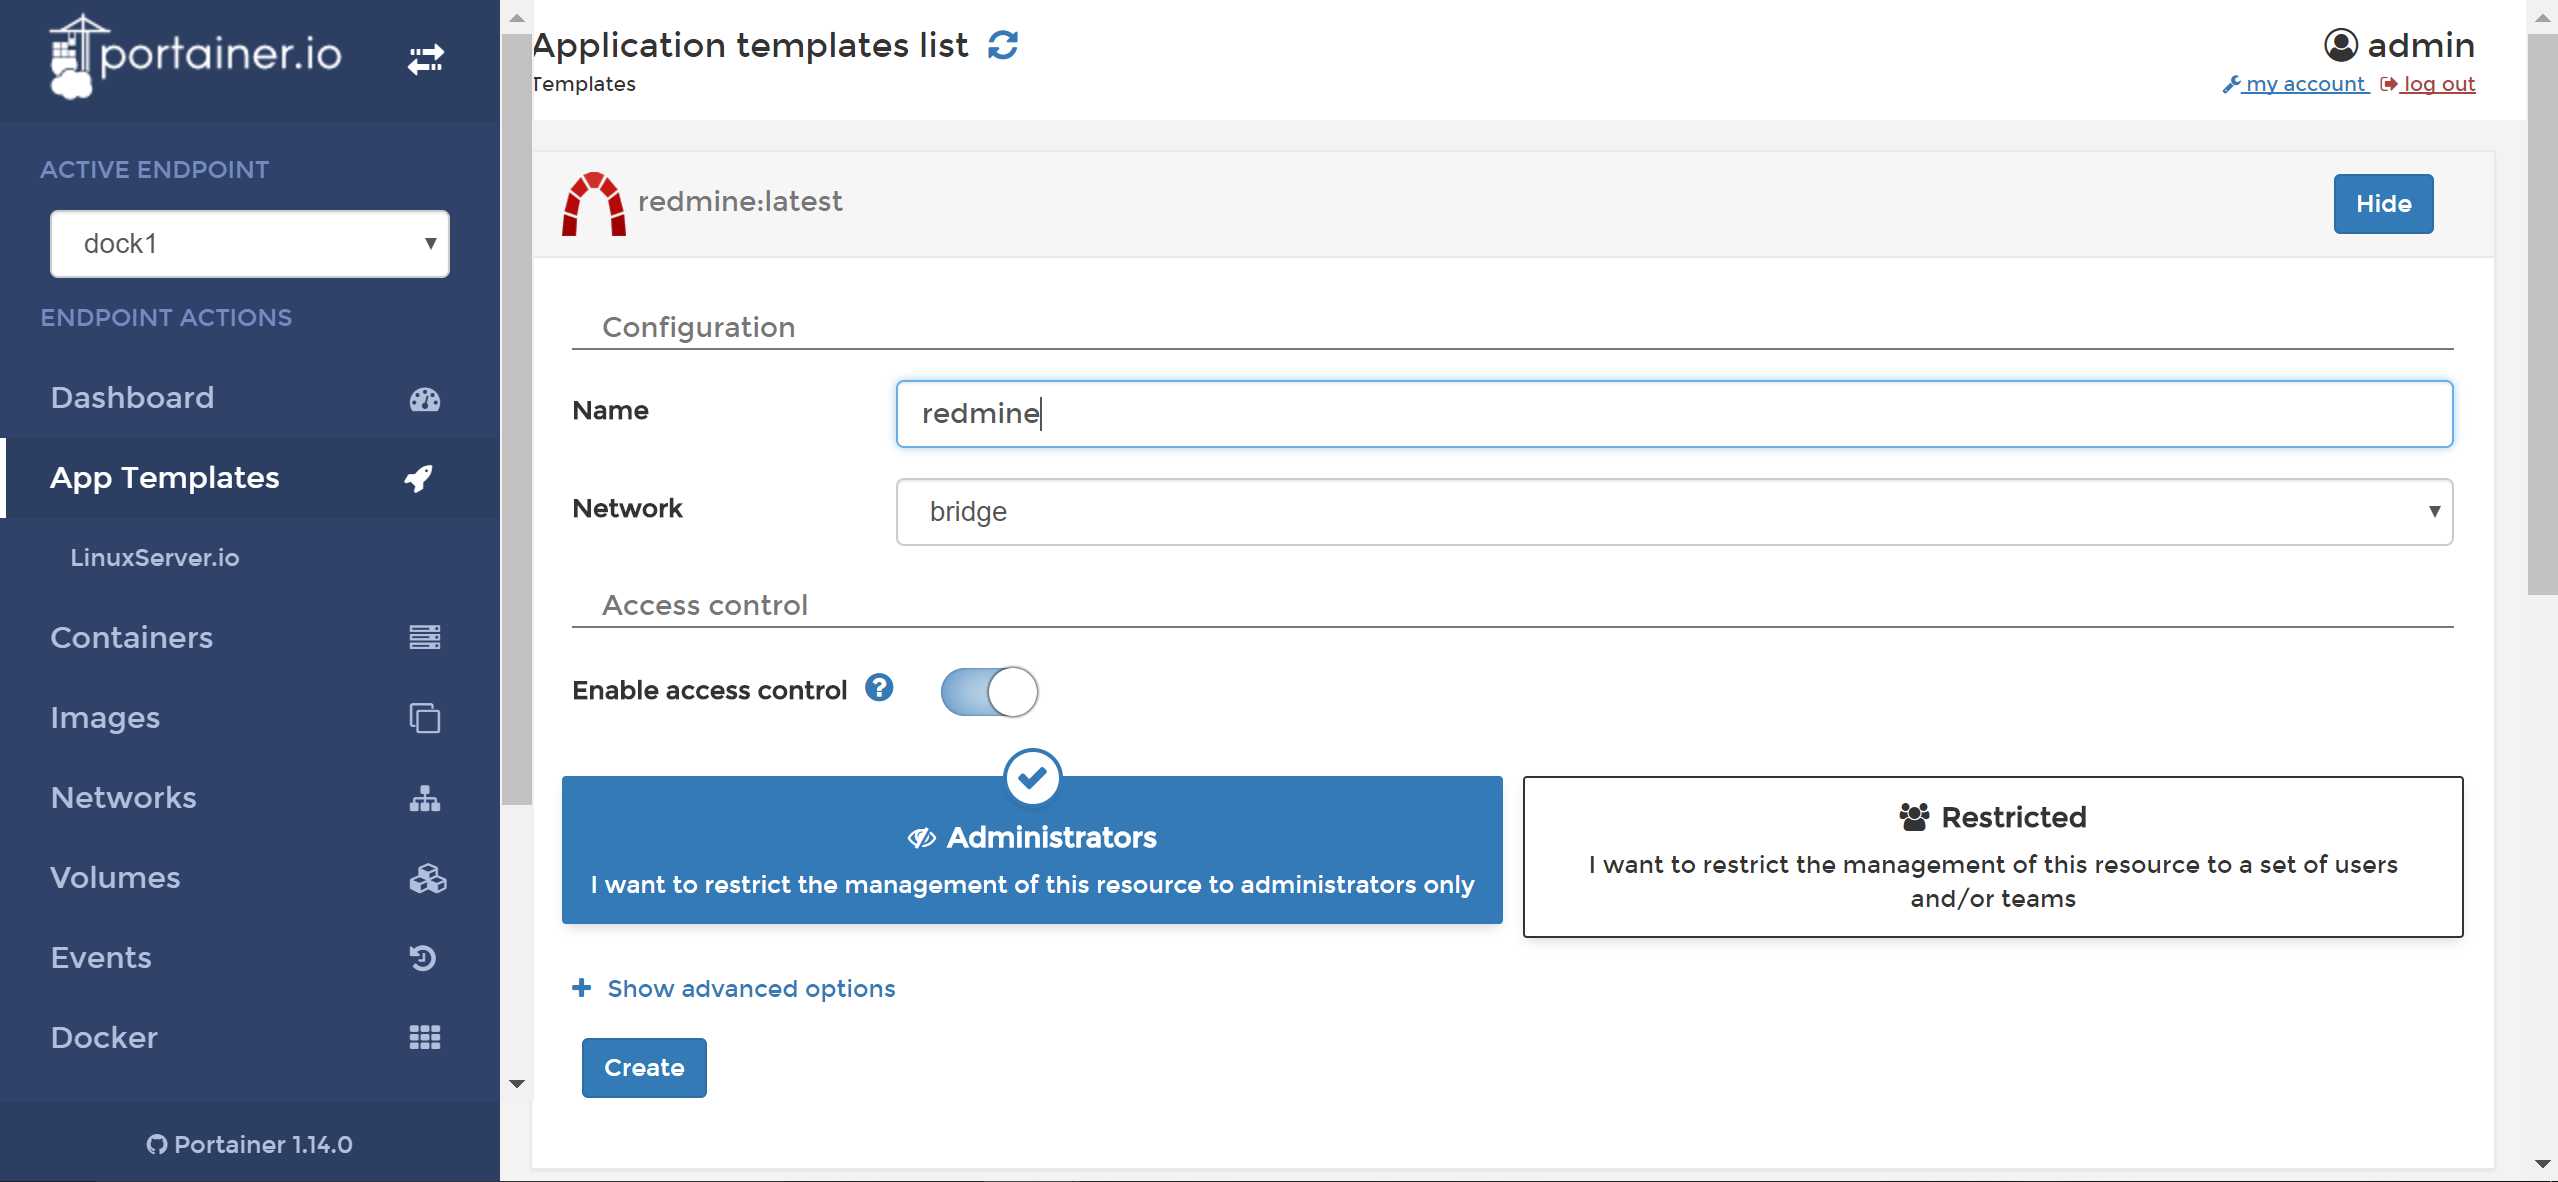This screenshot has height=1182, width=2558.
Task: Click the Name input field containing redmine
Action: pyautogui.click(x=1674, y=413)
